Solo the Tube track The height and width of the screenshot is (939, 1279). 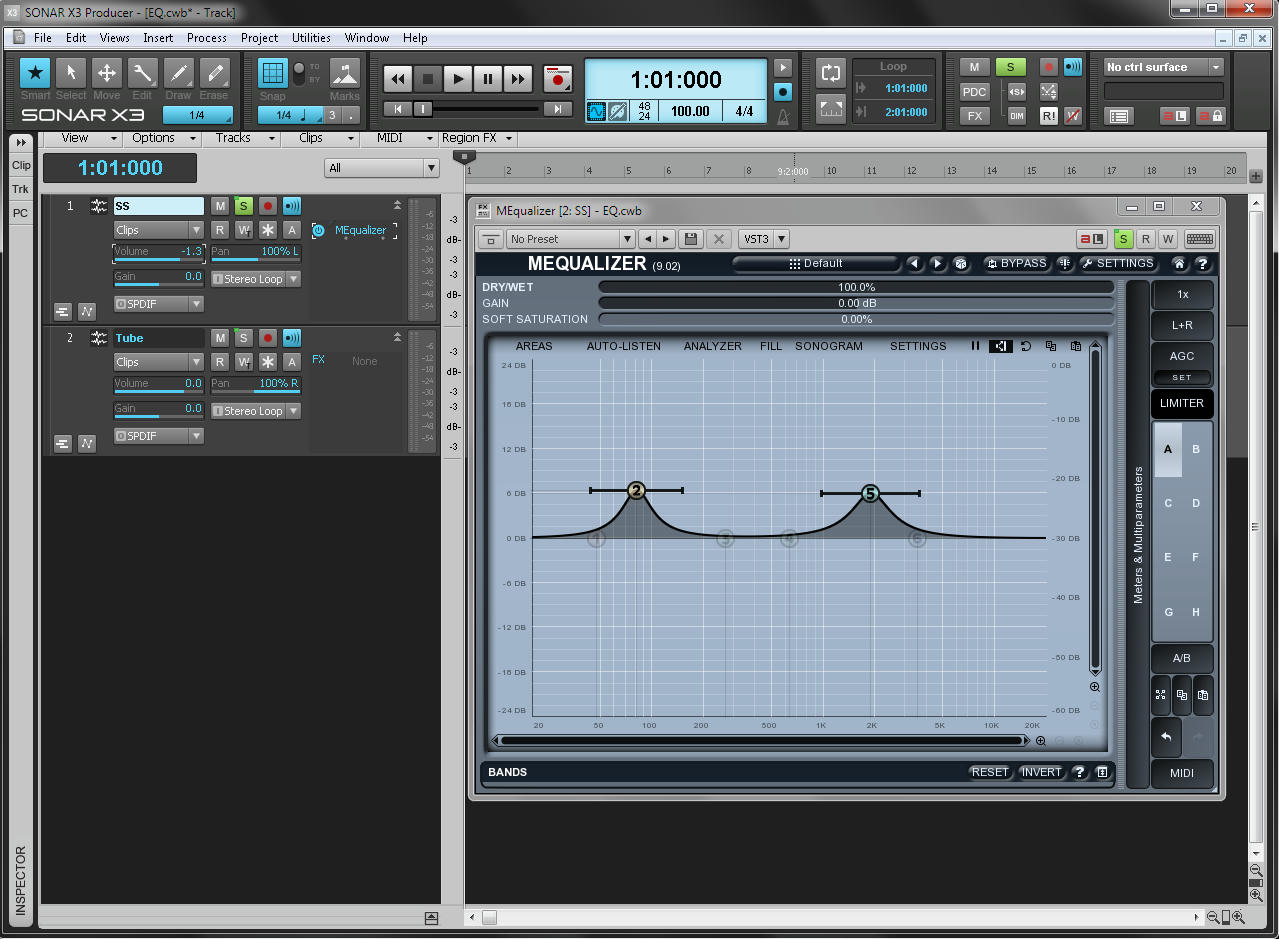pyautogui.click(x=244, y=338)
